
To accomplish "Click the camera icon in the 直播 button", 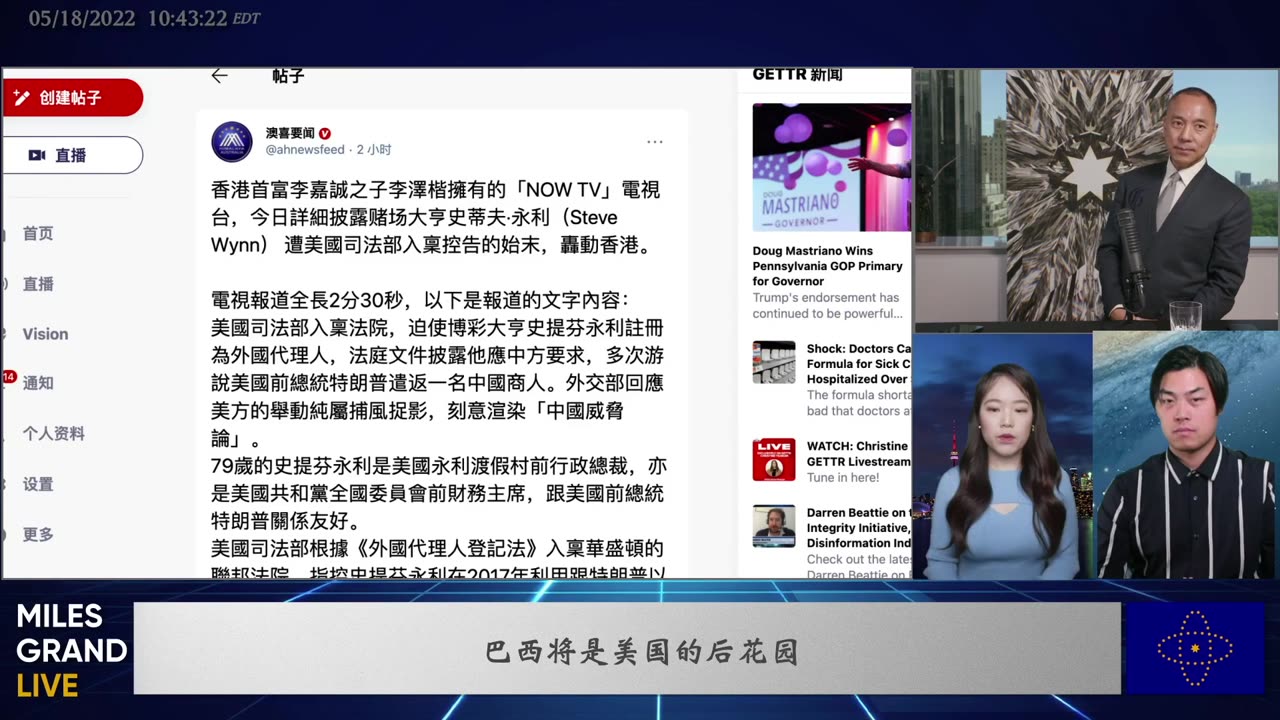I will tap(37, 155).
